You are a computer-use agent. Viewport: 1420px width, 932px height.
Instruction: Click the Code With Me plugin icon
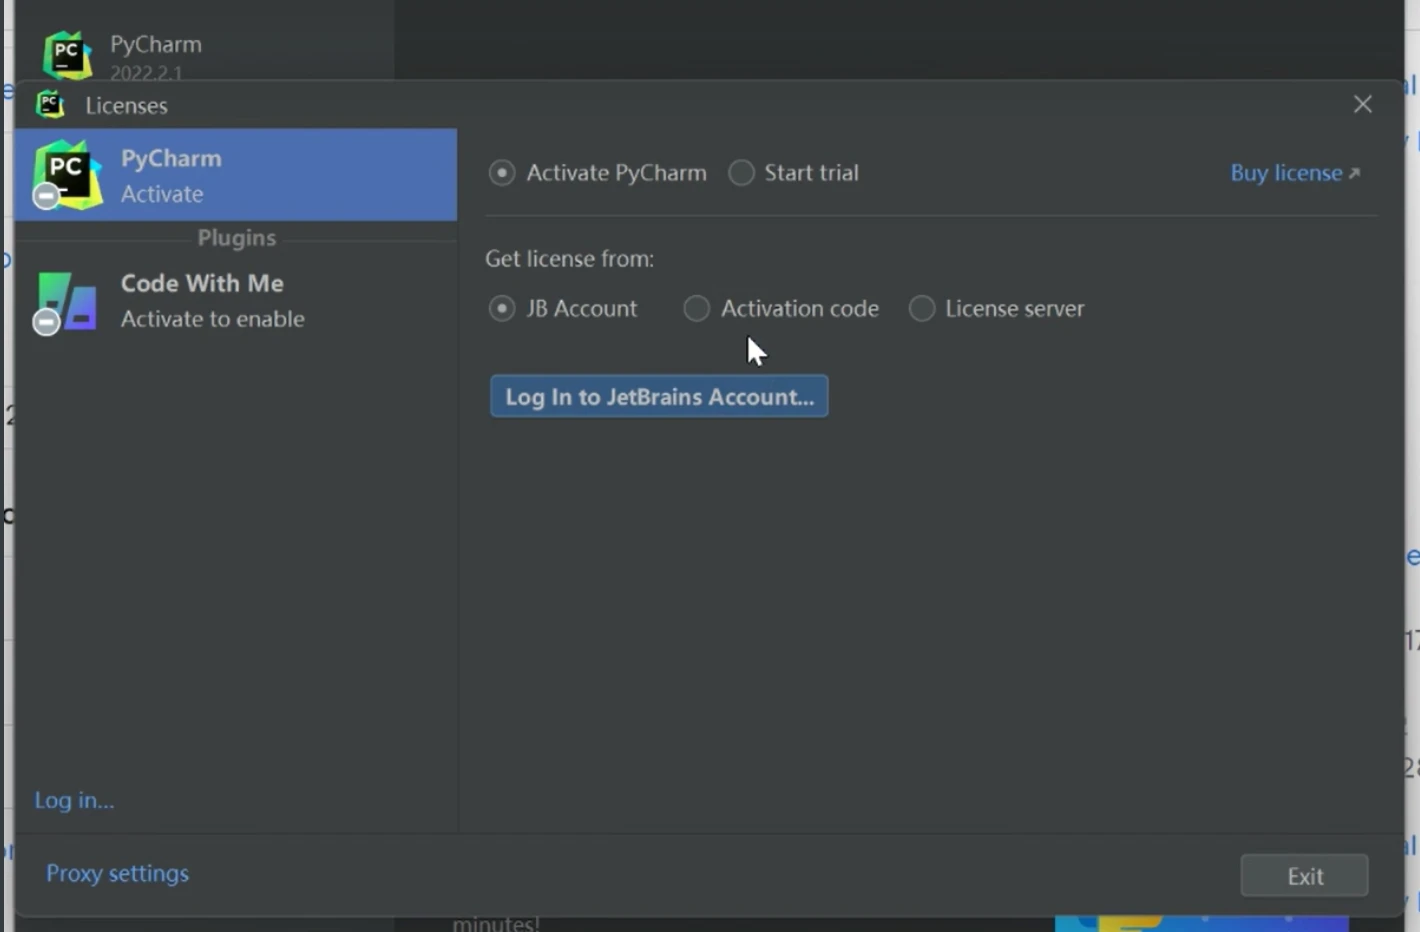pyautogui.click(x=66, y=302)
